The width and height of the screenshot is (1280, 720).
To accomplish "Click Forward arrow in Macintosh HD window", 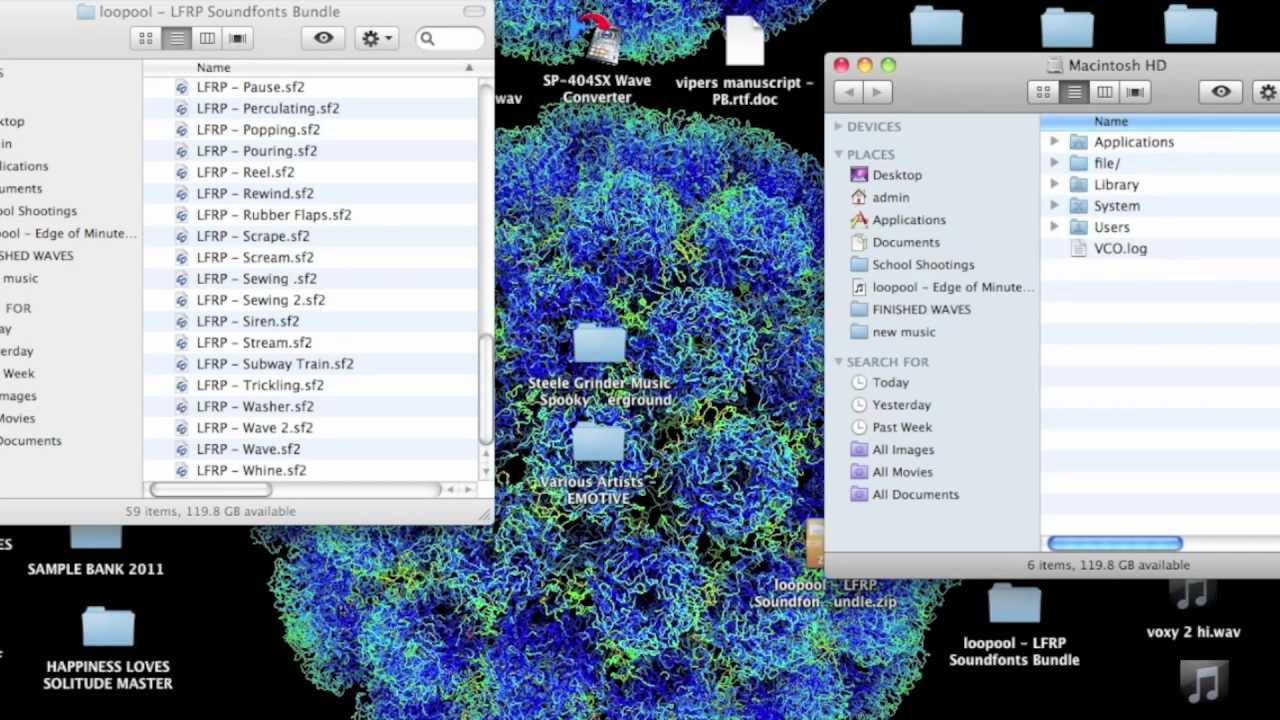I will point(876,92).
